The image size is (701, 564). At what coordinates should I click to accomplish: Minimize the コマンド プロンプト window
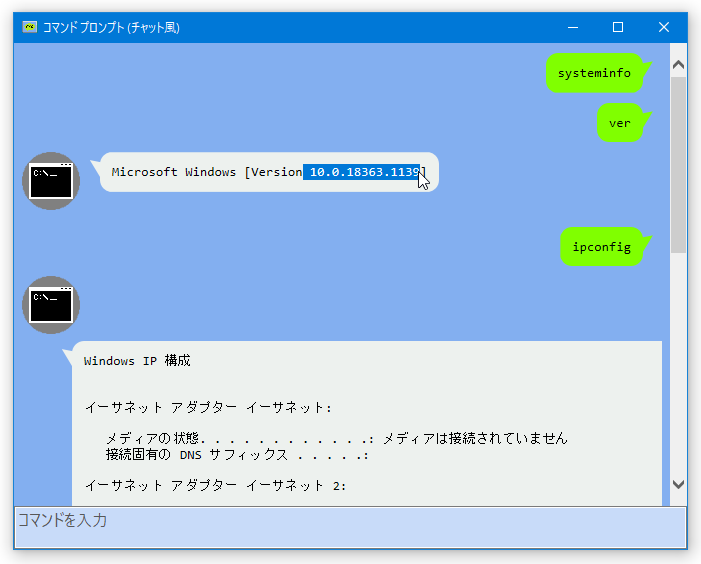click(x=573, y=27)
